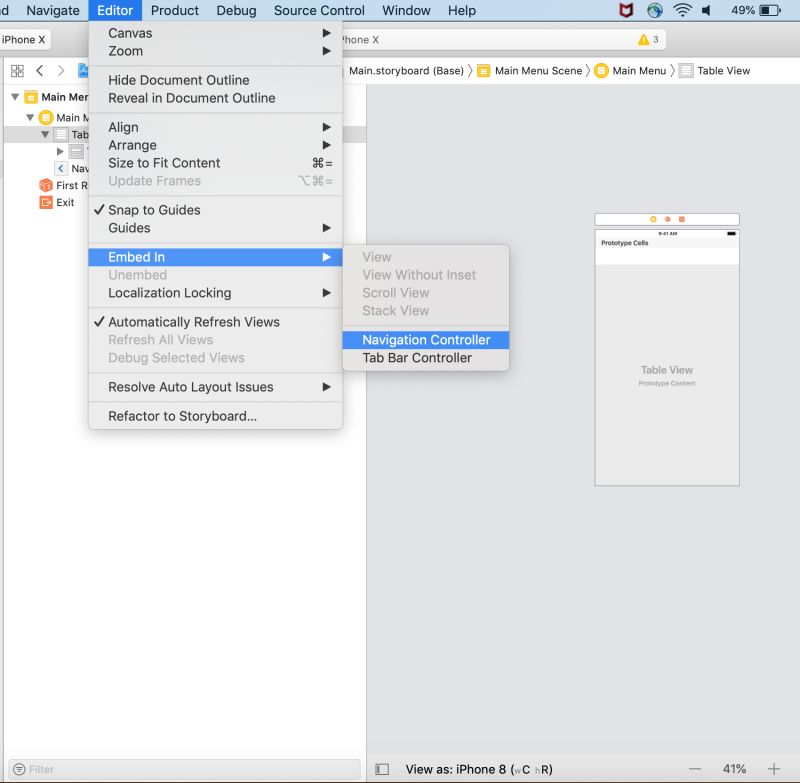Click the squares grid icon above the navigator
The height and width of the screenshot is (783, 800).
(x=16, y=70)
